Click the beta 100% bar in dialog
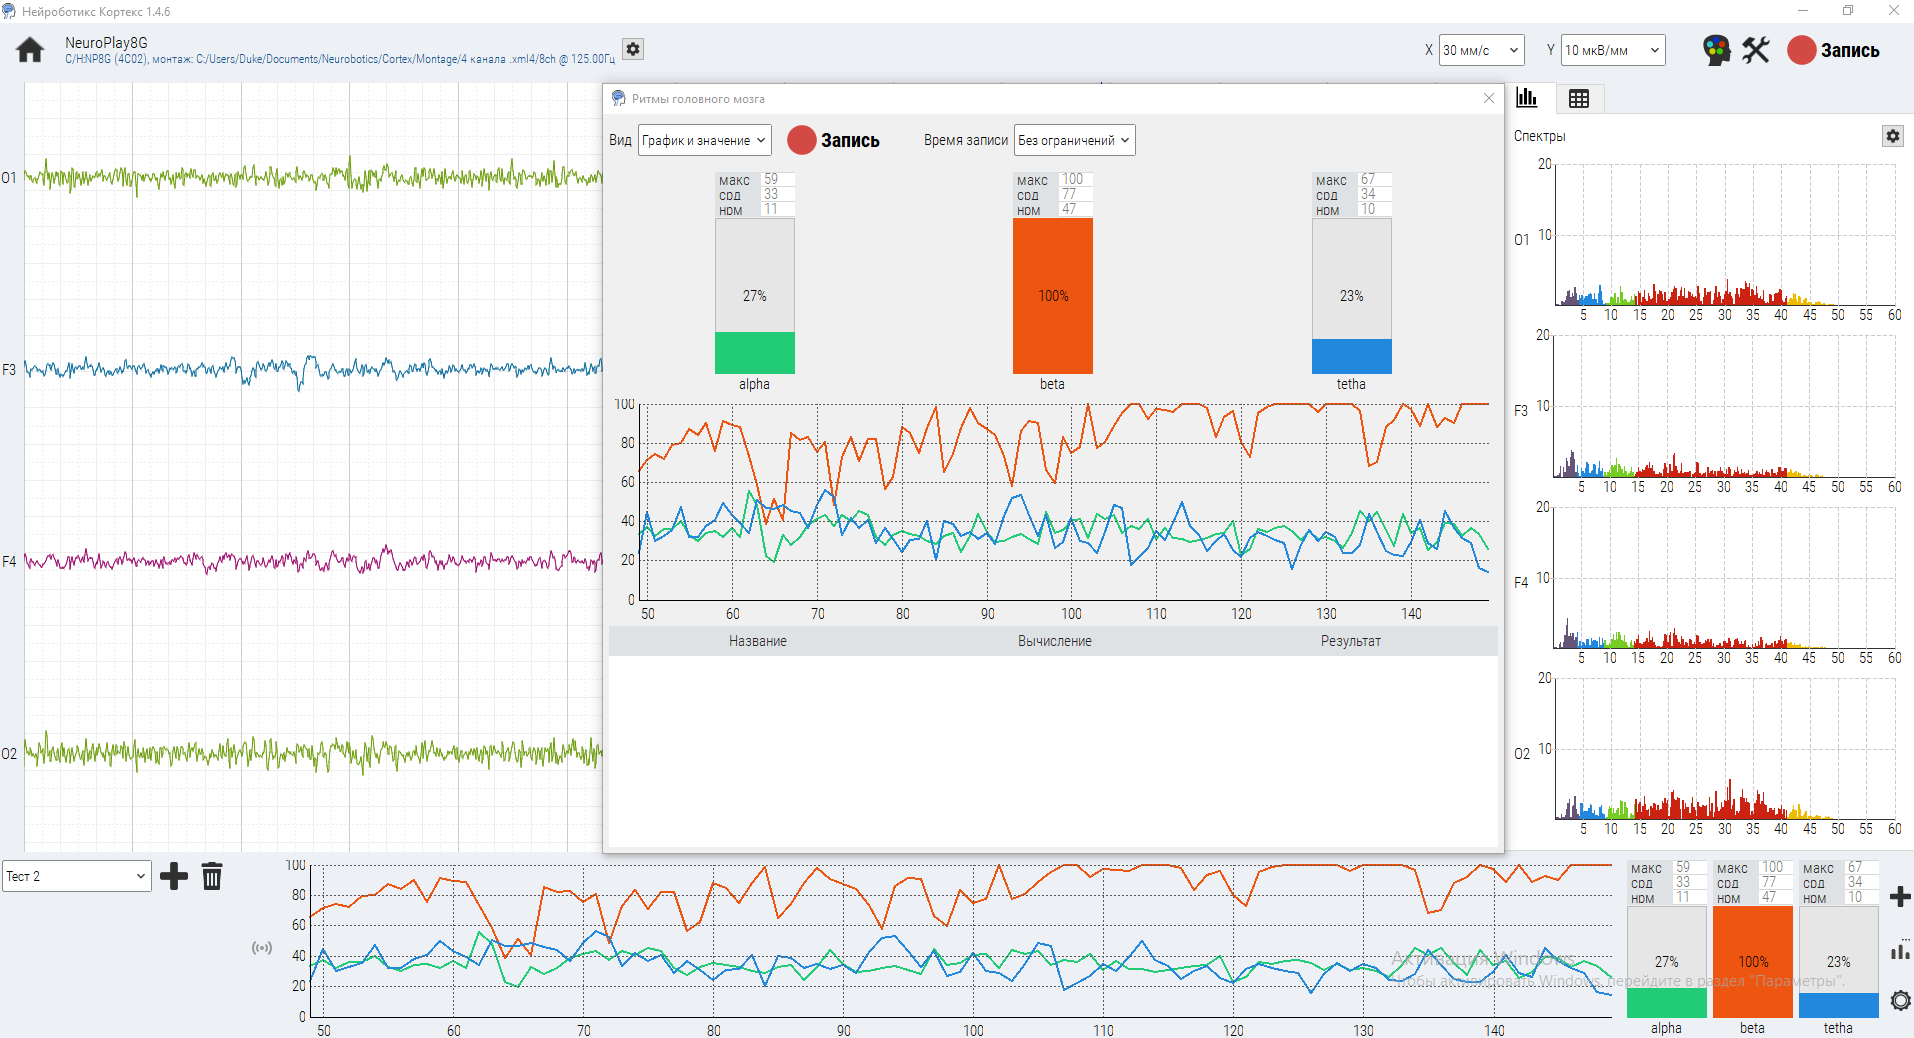 pos(1053,296)
